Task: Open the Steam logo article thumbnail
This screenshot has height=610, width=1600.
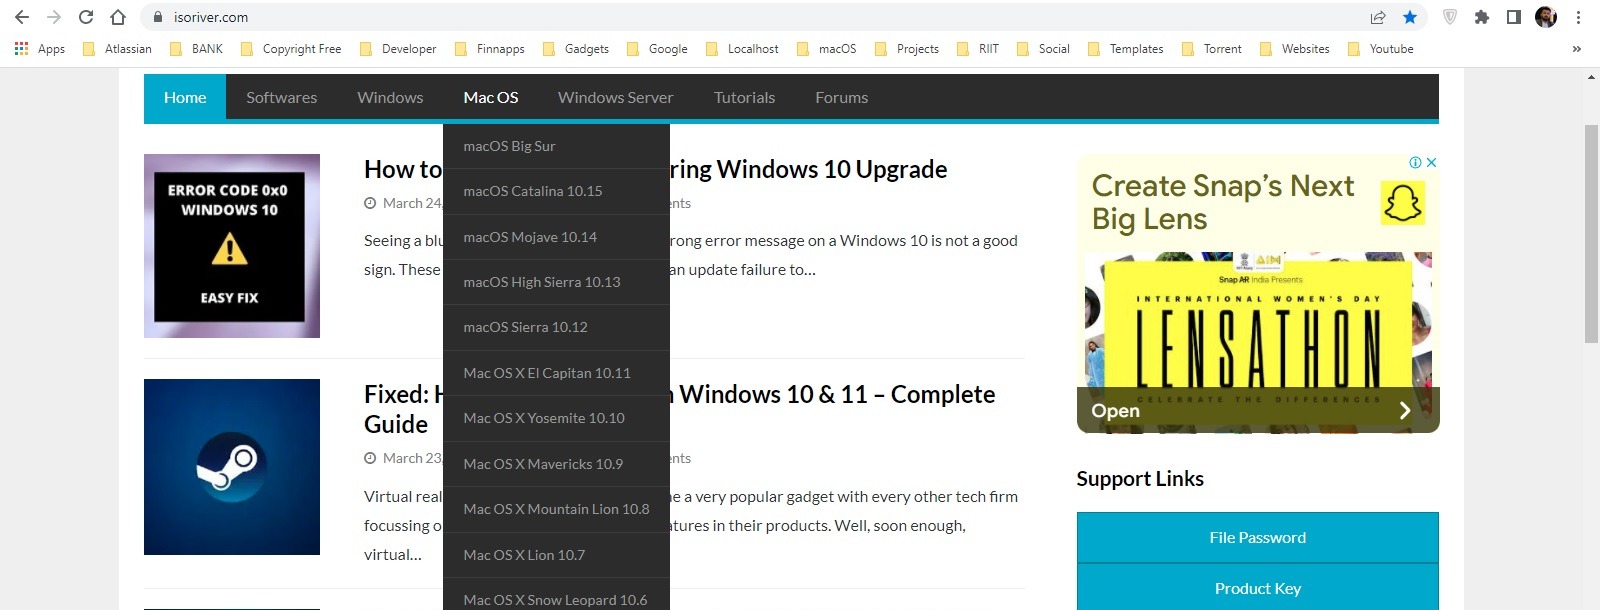Action: click(232, 467)
